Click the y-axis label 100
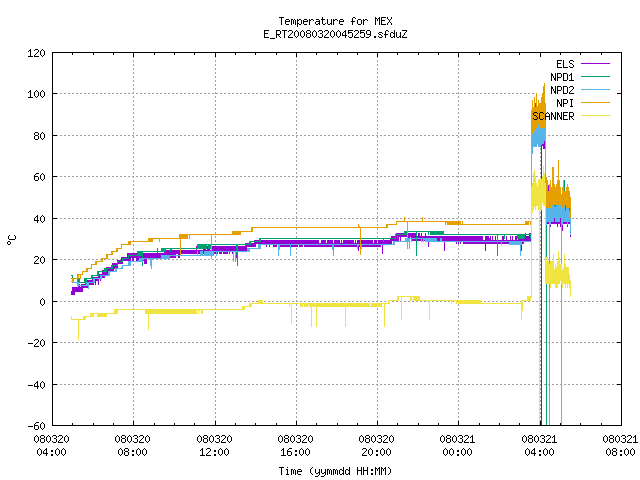The image size is (640, 480). (x=36, y=94)
